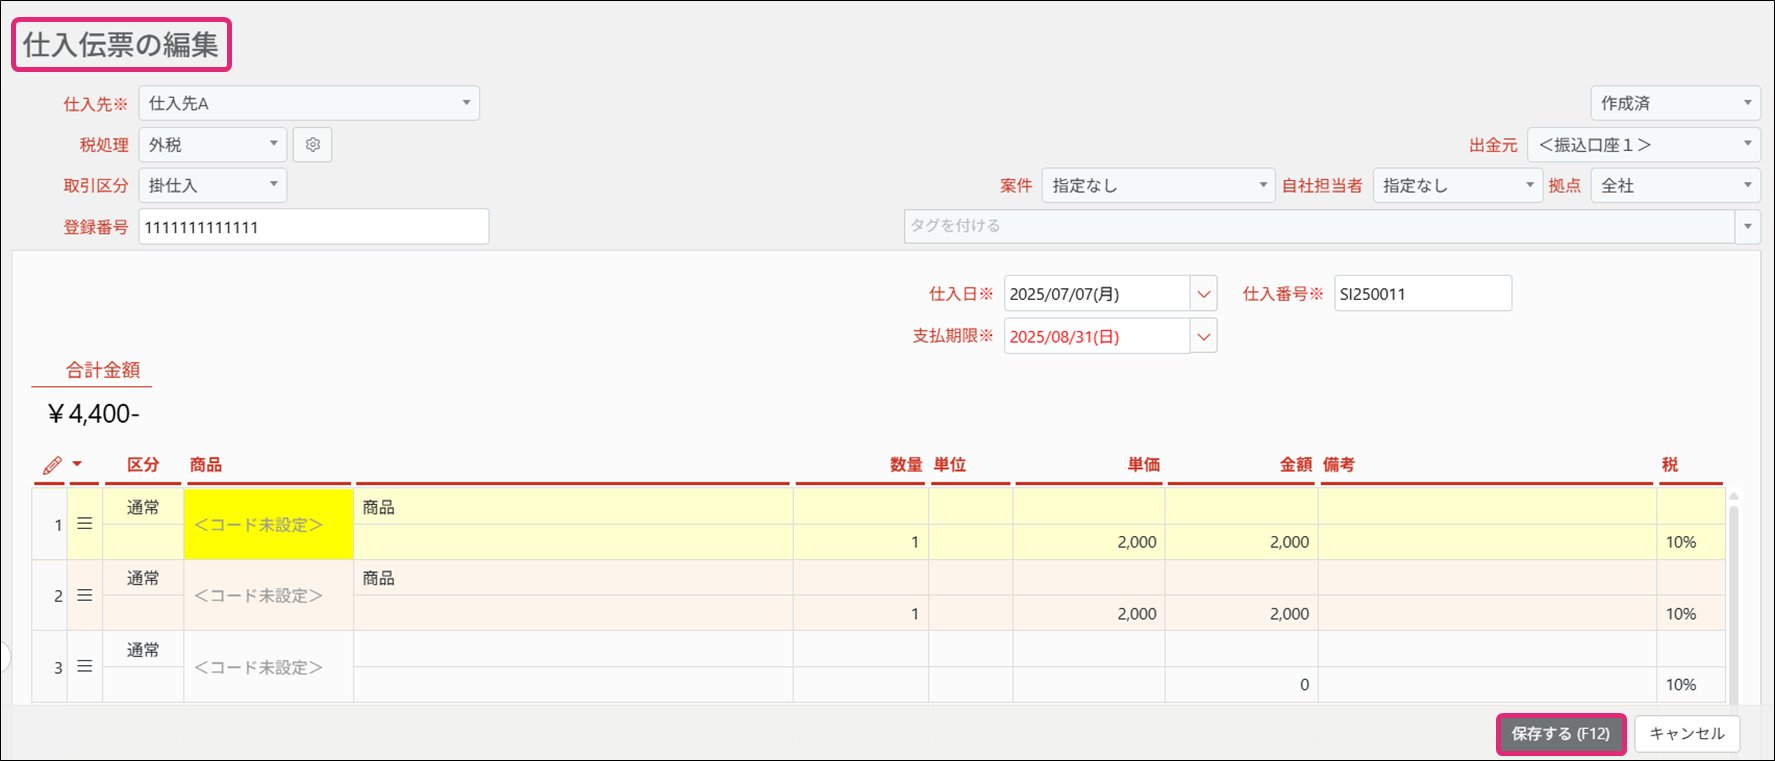The width and height of the screenshot is (1775, 761).
Task: Open the 作成済 status dropdown
Action: coord(1675,103)
